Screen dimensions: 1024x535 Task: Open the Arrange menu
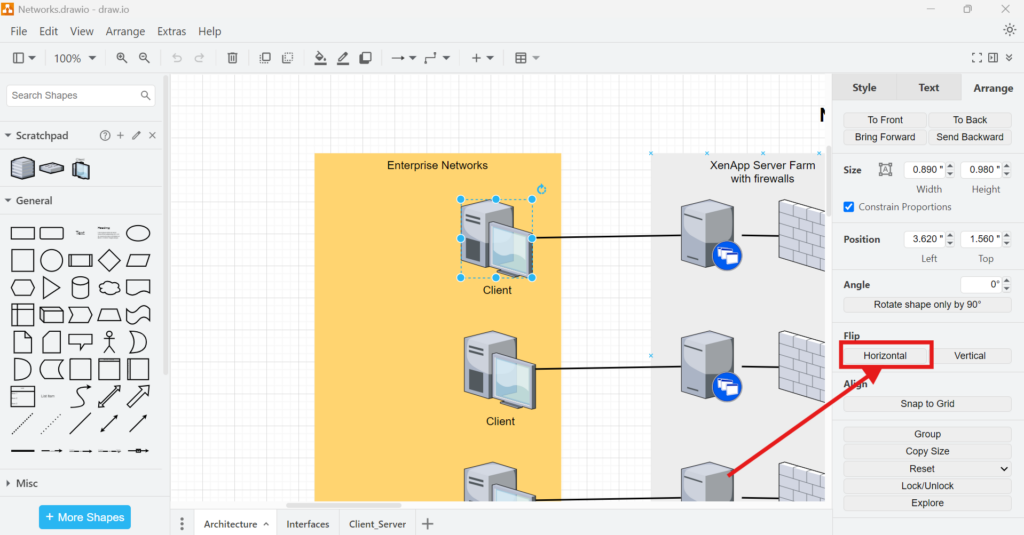pyautogui.click(x=125, y=31)
